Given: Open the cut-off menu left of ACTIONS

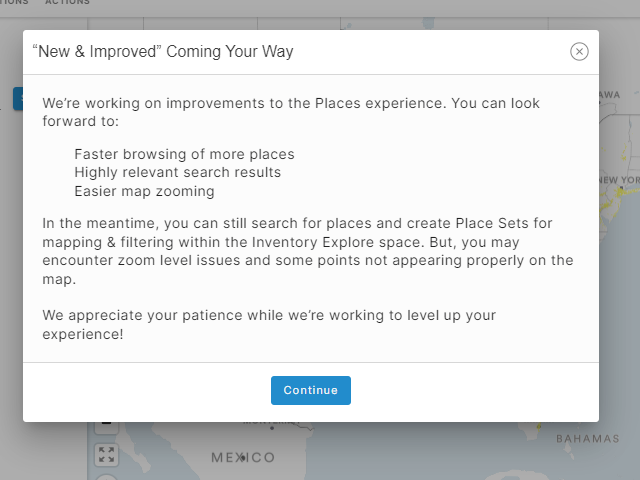Looking at the screenshot, I should 14,2.
